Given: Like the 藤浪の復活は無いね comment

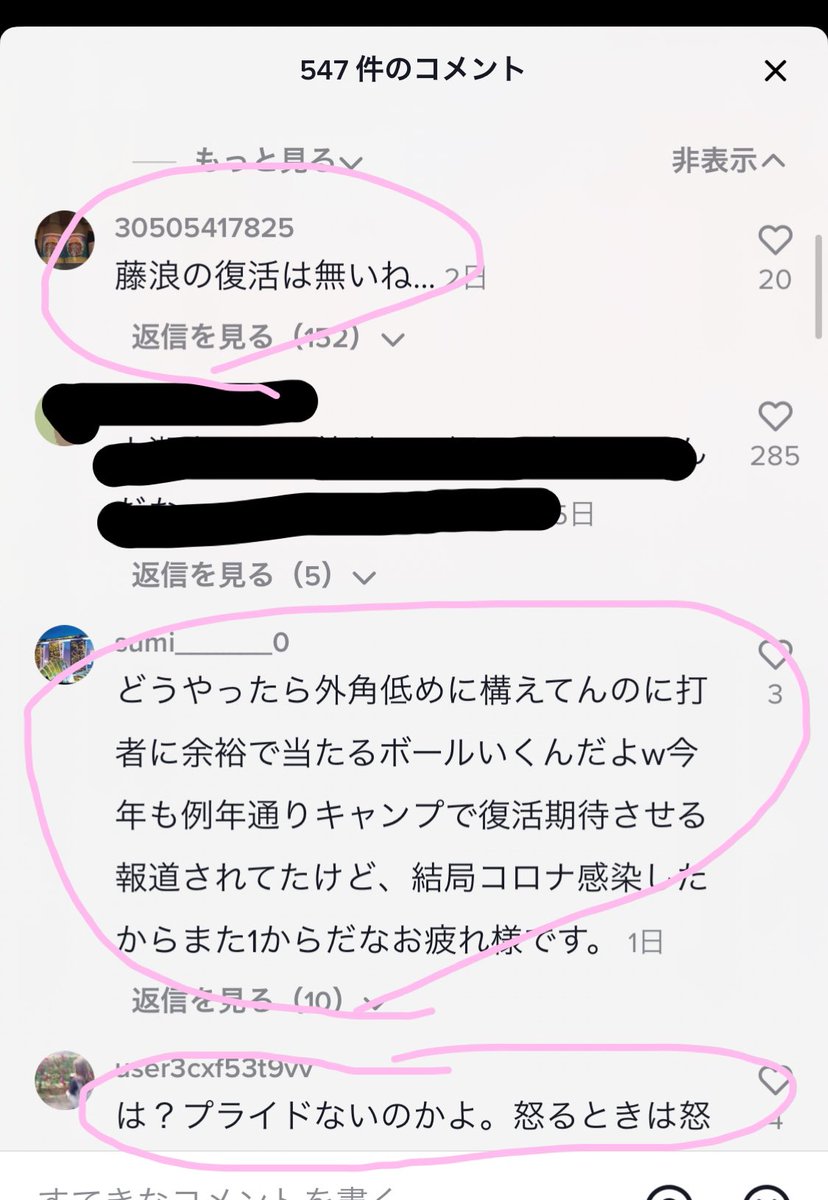Looking at the screenshot, I should [775, 240].
